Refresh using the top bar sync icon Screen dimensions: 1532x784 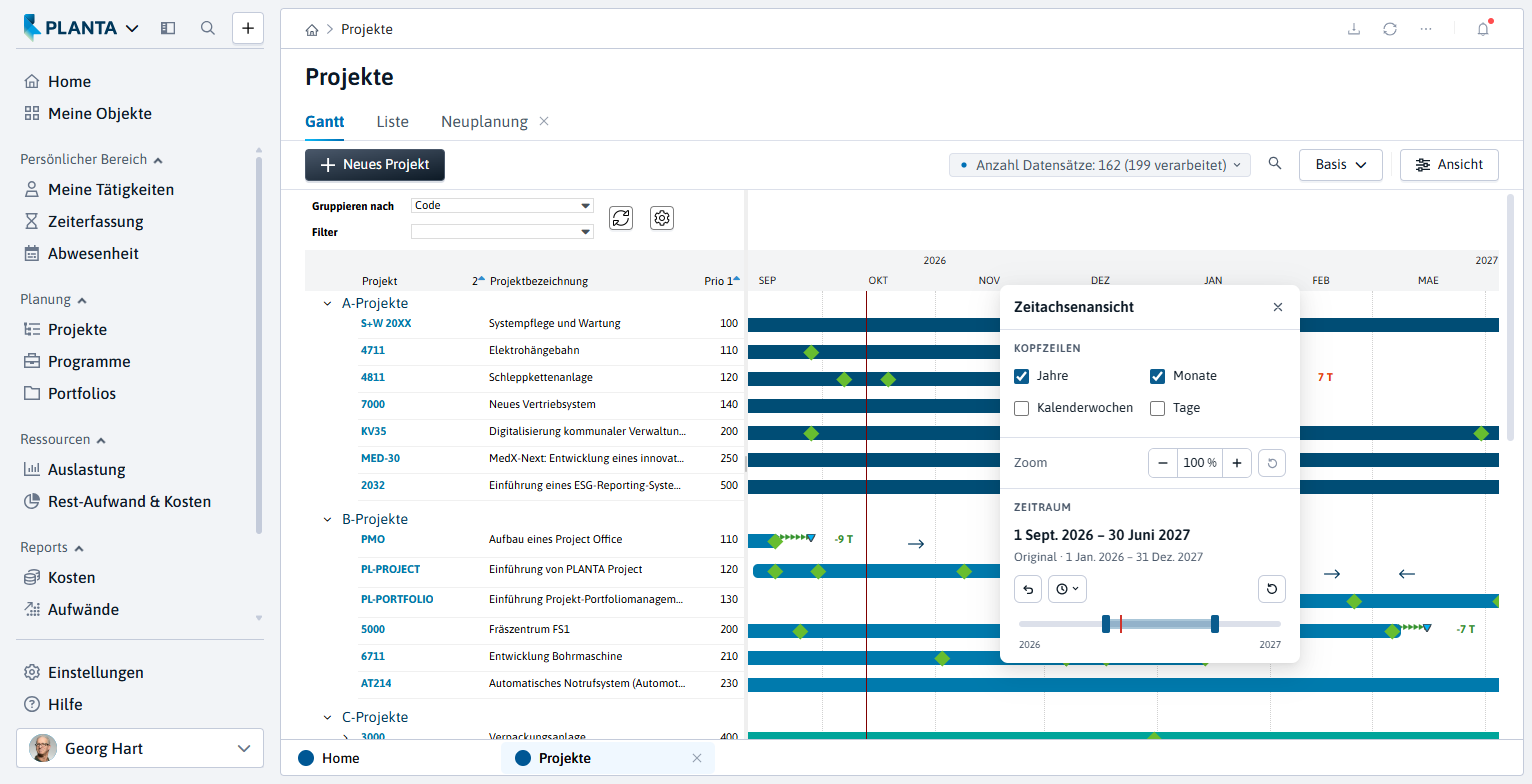(1390, 29)
